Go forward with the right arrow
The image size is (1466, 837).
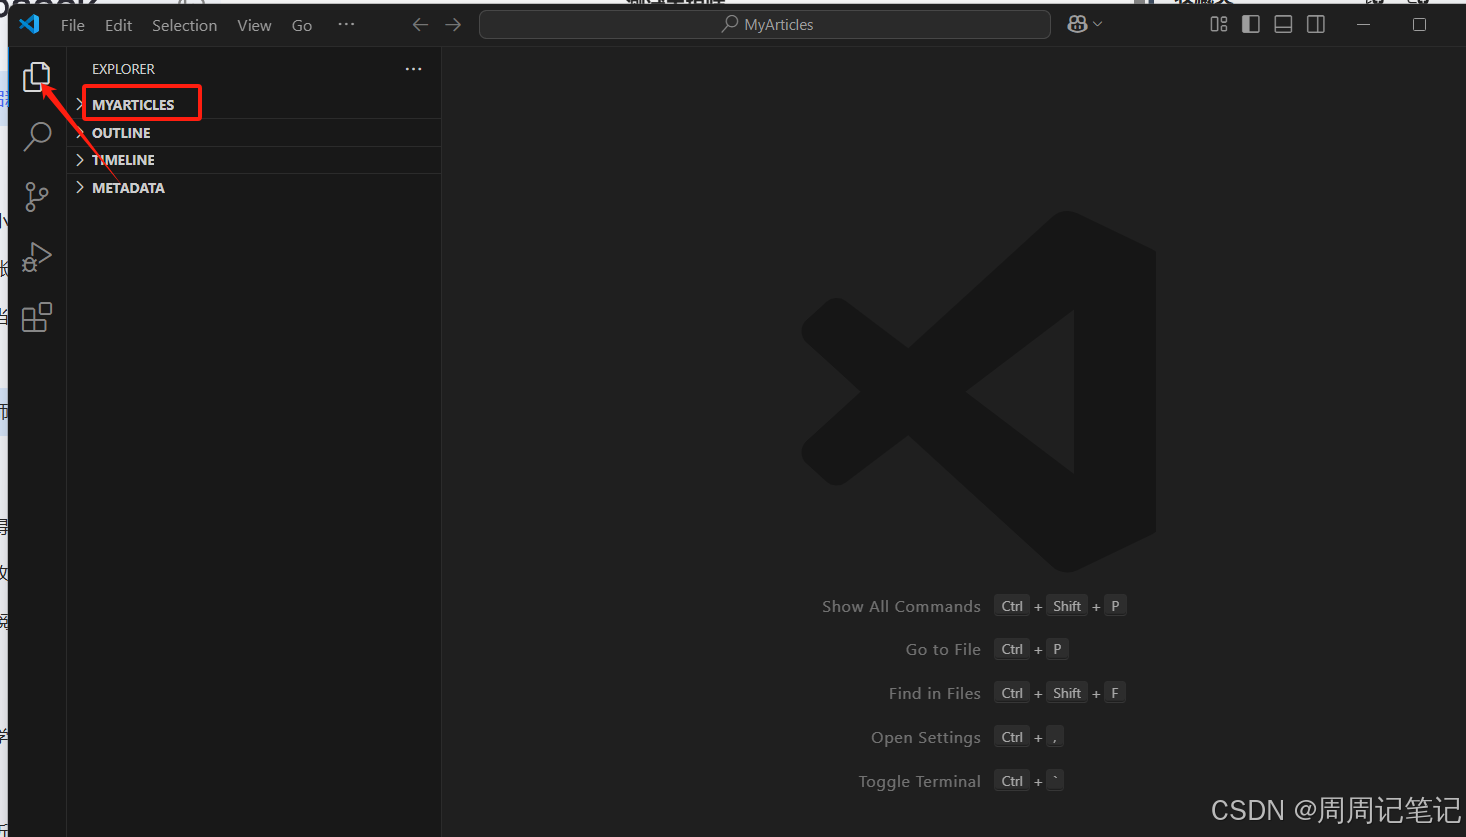pyautogui.click(x=453, y=25)
